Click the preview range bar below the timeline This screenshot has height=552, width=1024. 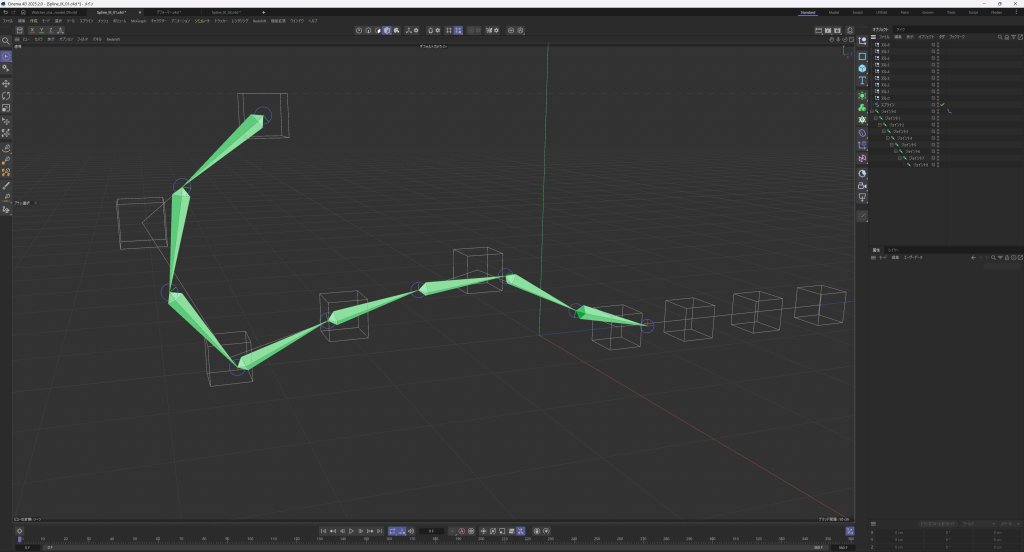pos(434,547)
